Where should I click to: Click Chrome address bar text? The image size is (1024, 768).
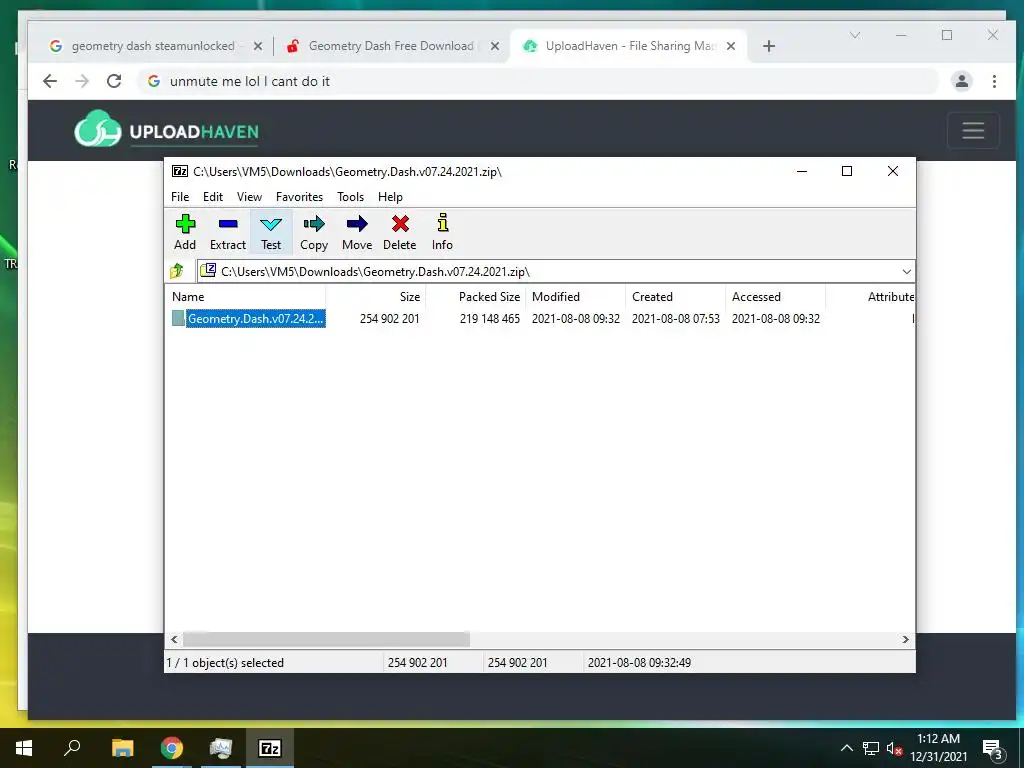coord(249,81)
